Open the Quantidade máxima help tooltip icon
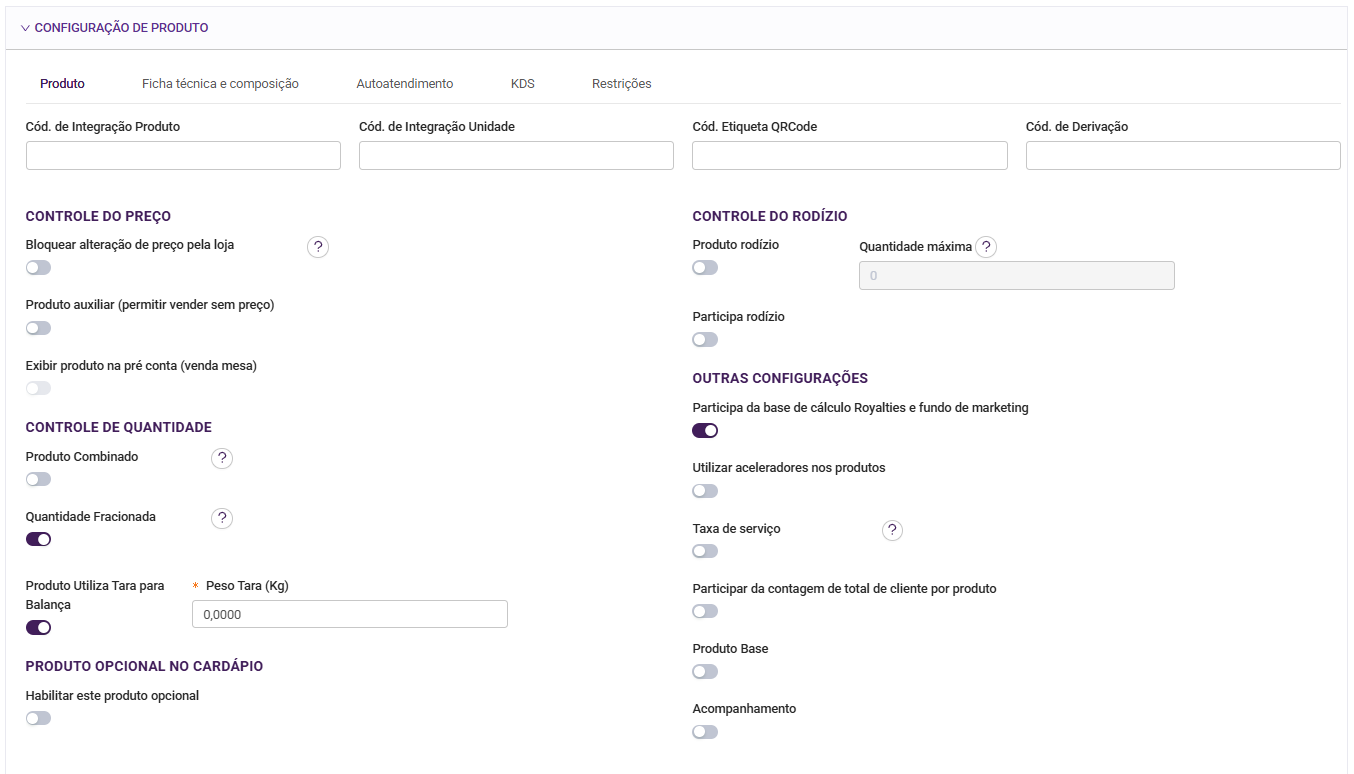1354x774 pixels. 986,247
